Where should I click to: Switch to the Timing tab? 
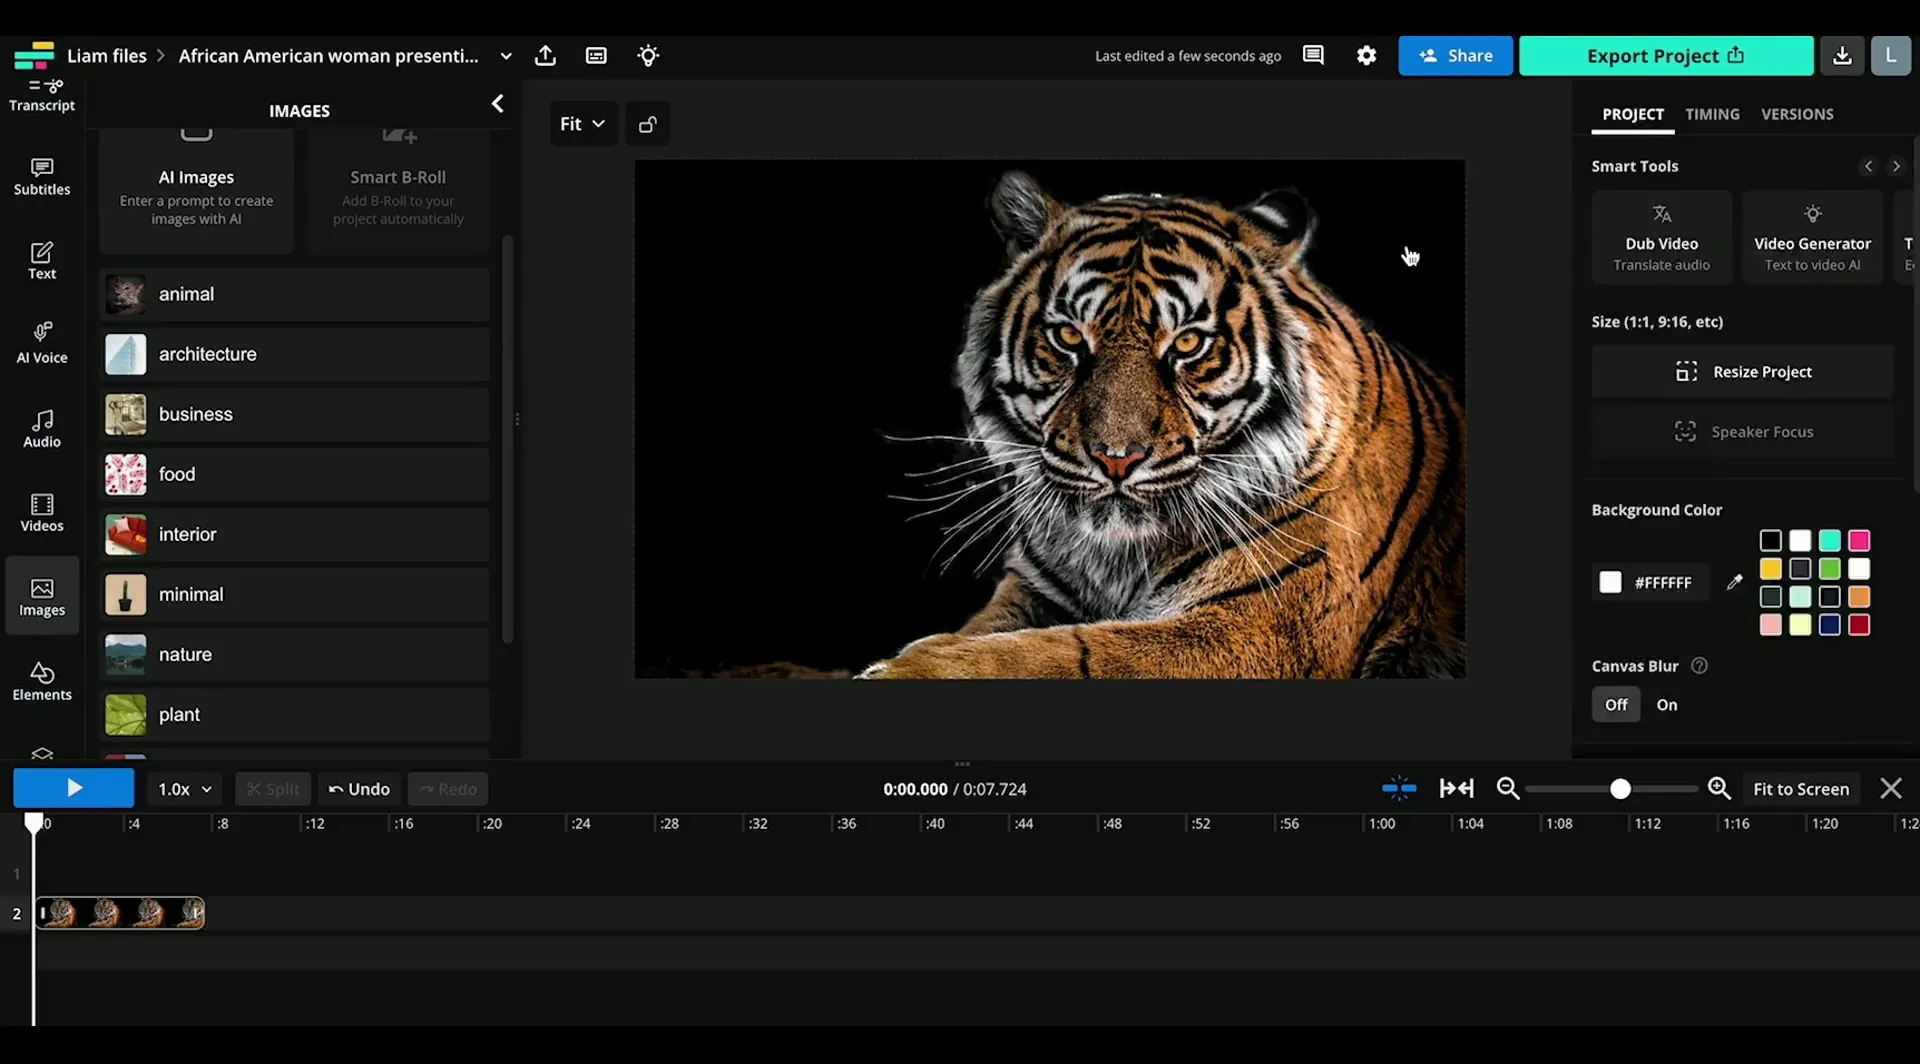click(1712, 114)
